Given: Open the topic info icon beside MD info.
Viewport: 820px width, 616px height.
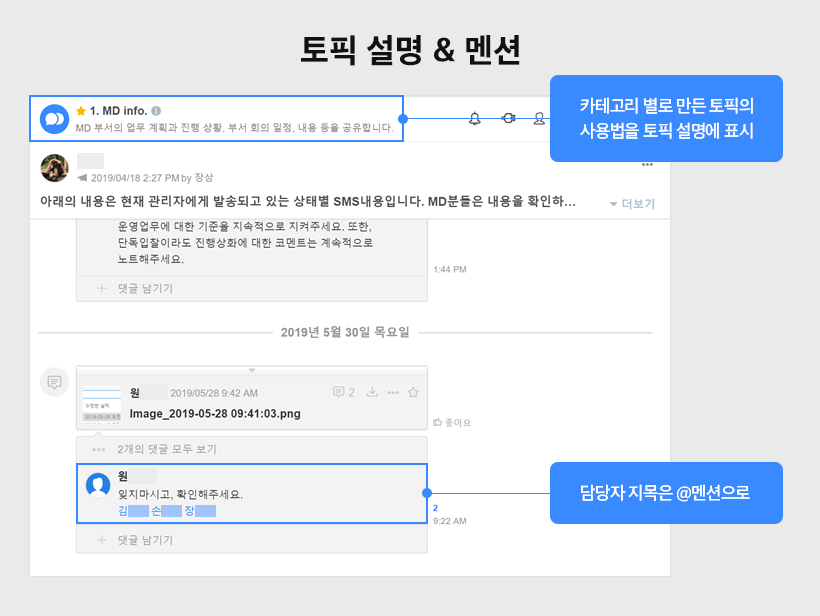Looking at the screenshot, I should click(156, 111).
